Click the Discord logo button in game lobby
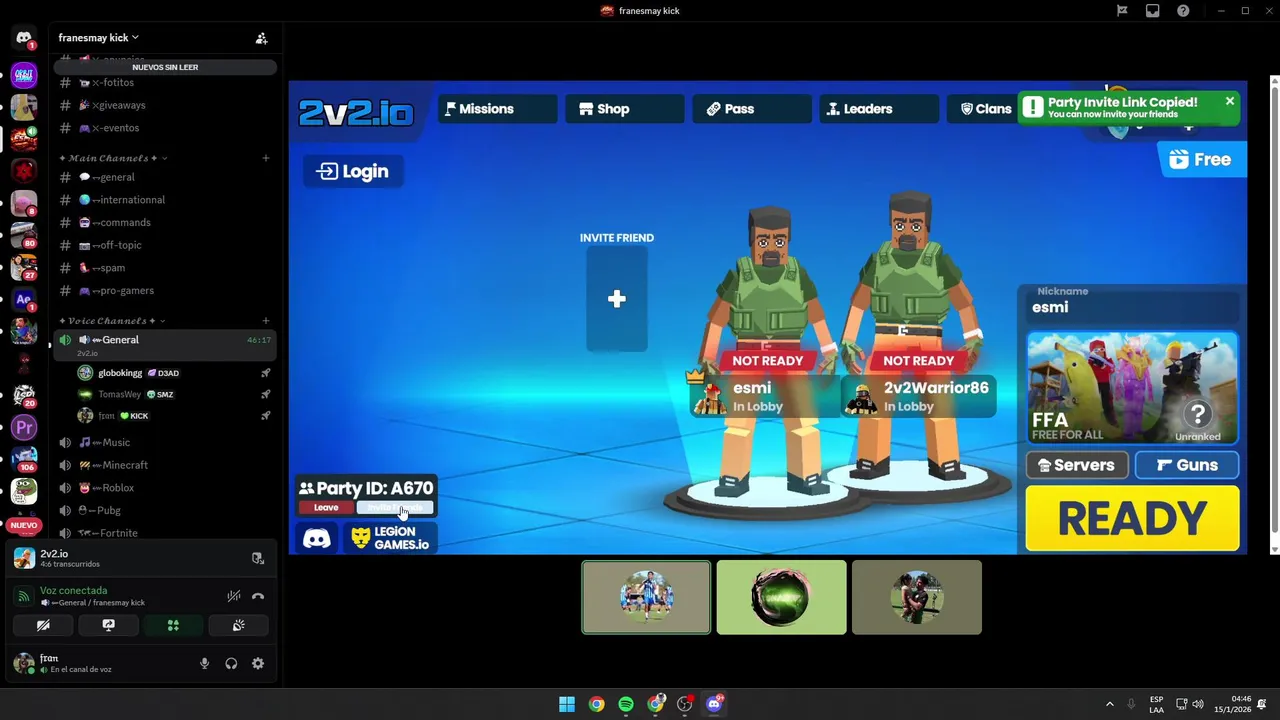Image resolution: width=1280 pixels, height=720 pixels. click(x=317, y=539)
